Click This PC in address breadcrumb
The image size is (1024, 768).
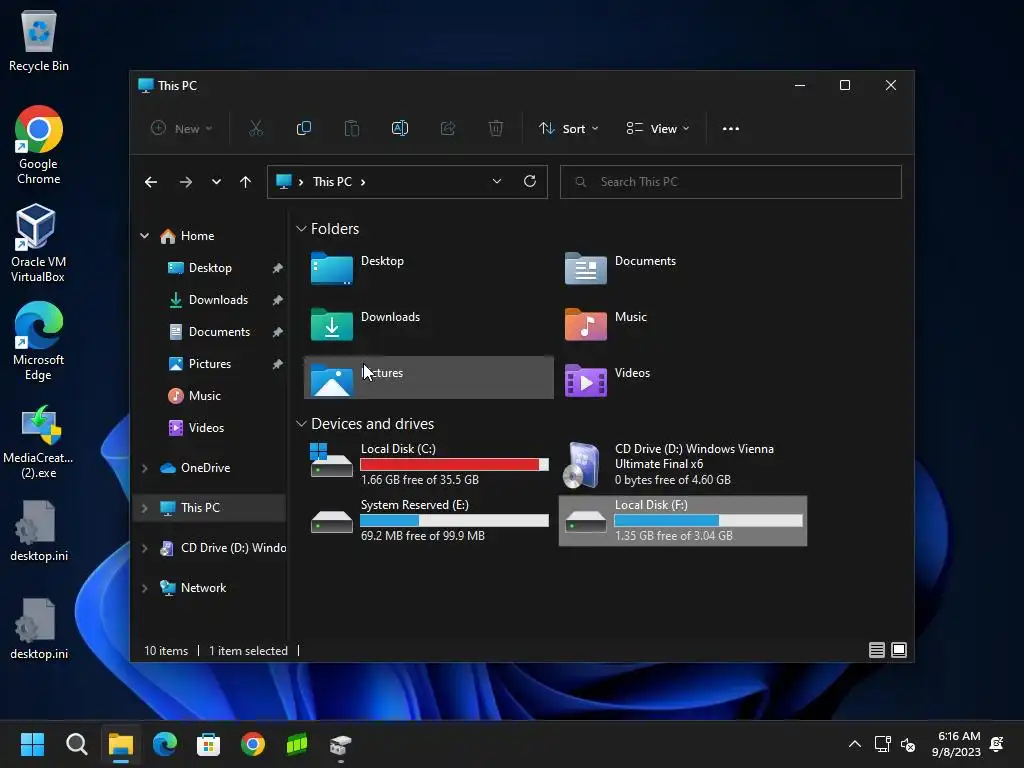(x=332, y=182)
